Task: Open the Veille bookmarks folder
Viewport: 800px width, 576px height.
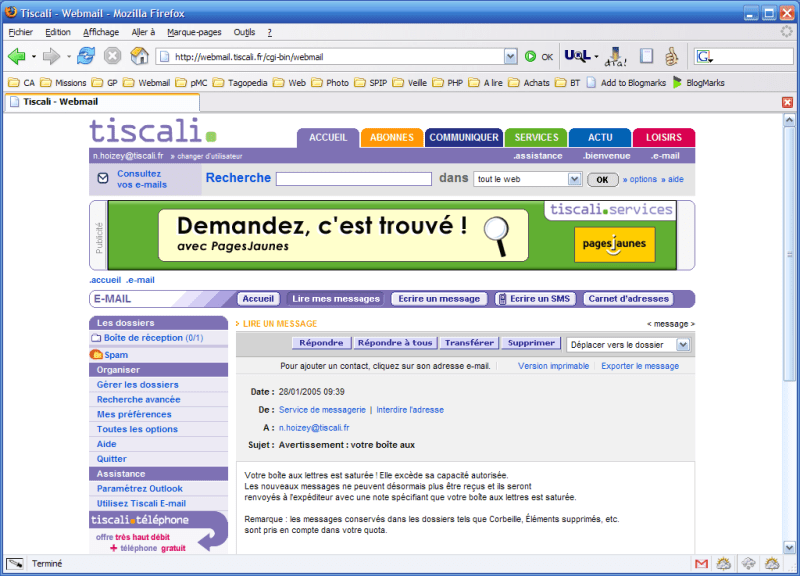Action: [x=410, y=83]
